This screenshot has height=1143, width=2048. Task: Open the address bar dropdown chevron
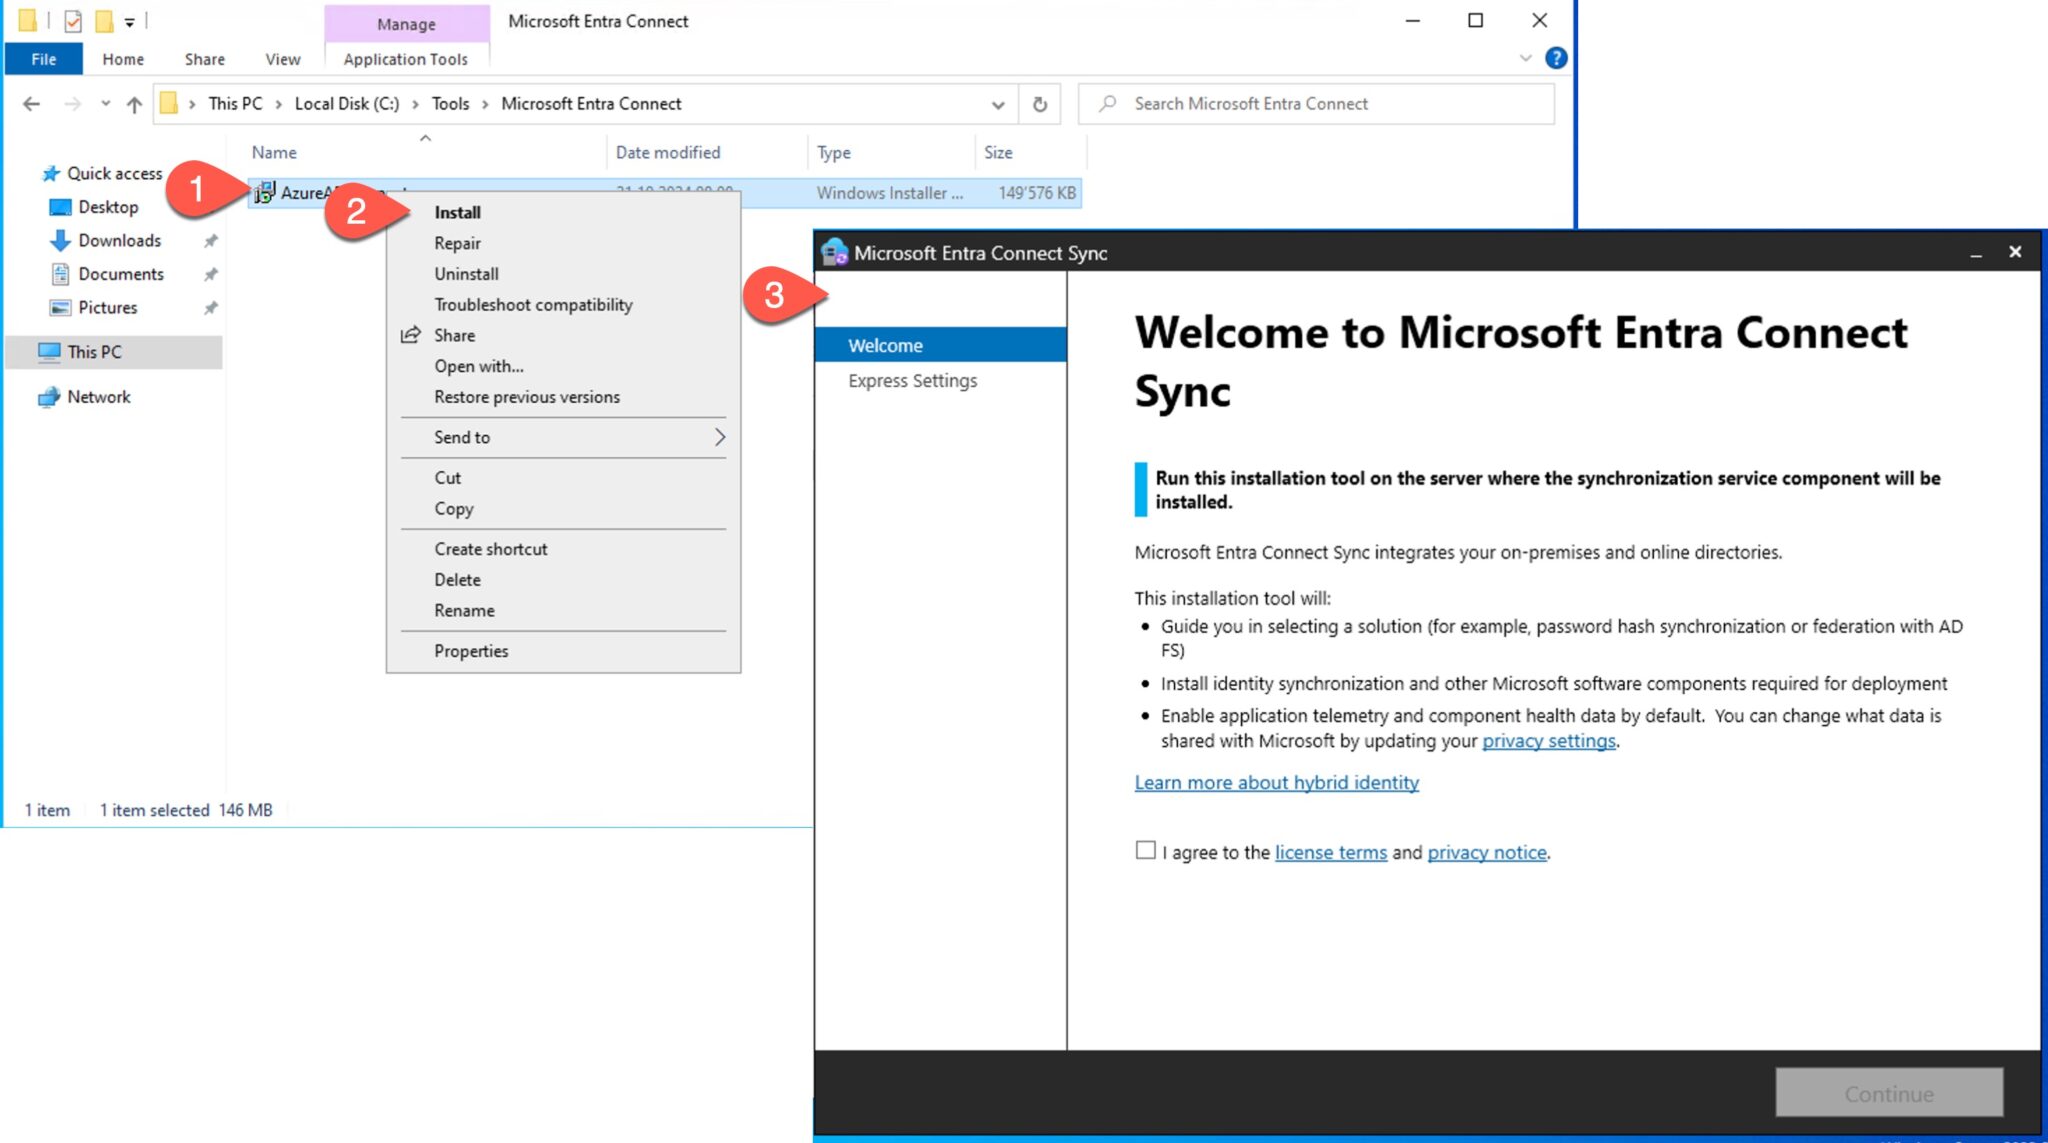click(x=998, y=104)
